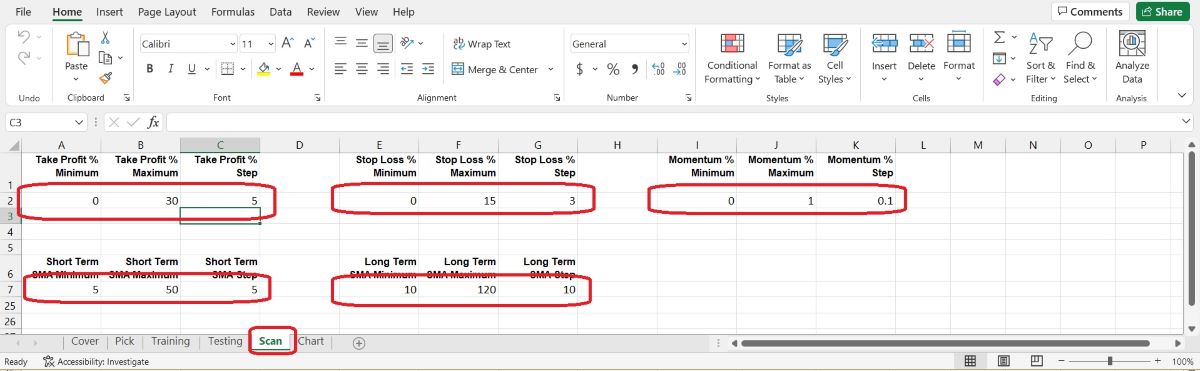Add a new sheet with the plus icon

[x=359, y=342]
